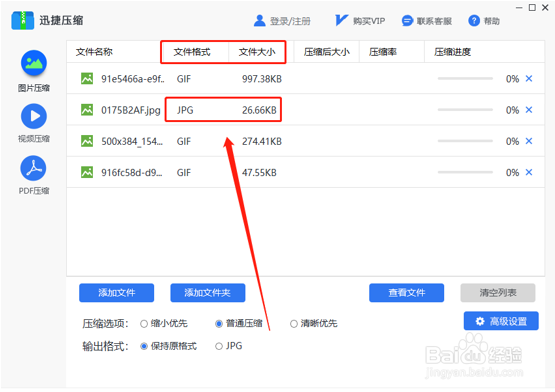Remove the 997.38KB GIF file row
Image resolution: width=555 pixels, height=392 pixels.
tap(529, 78)
